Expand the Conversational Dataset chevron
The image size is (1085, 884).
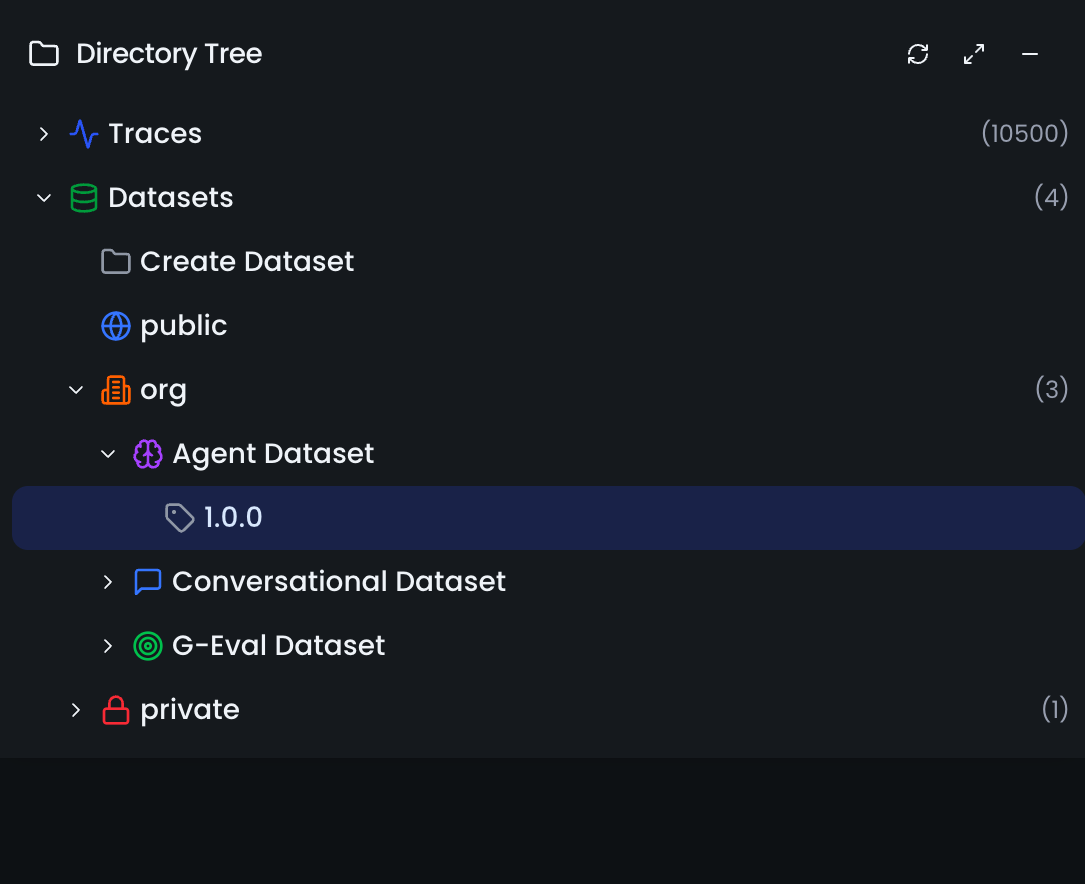coord(108,582)
